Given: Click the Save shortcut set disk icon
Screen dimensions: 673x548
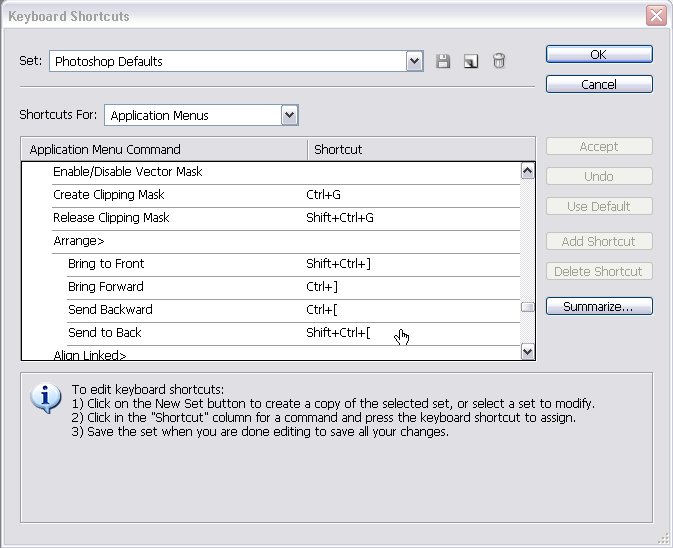Looking at the screenshot, I should tap(443, 61).
